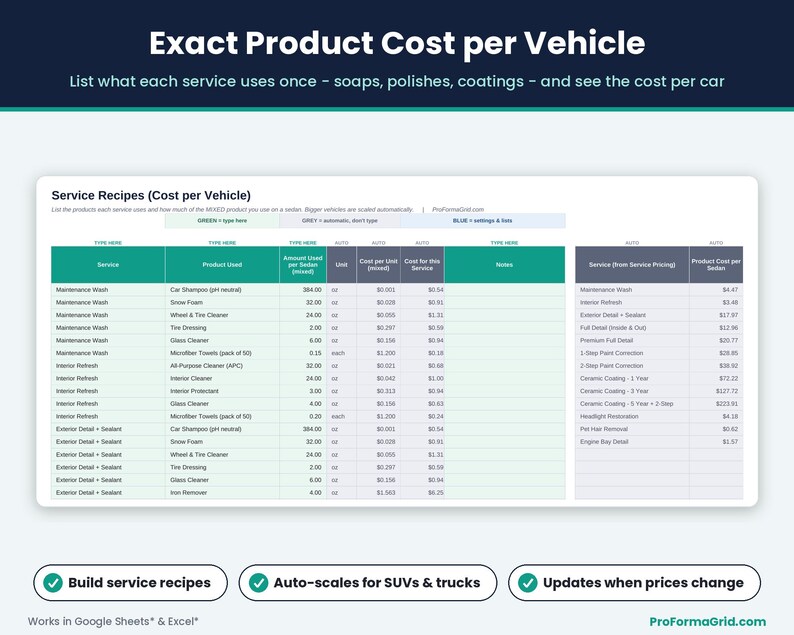794x635 pixels.
Task: Select the Unit column header
Action: pos(341,265)
